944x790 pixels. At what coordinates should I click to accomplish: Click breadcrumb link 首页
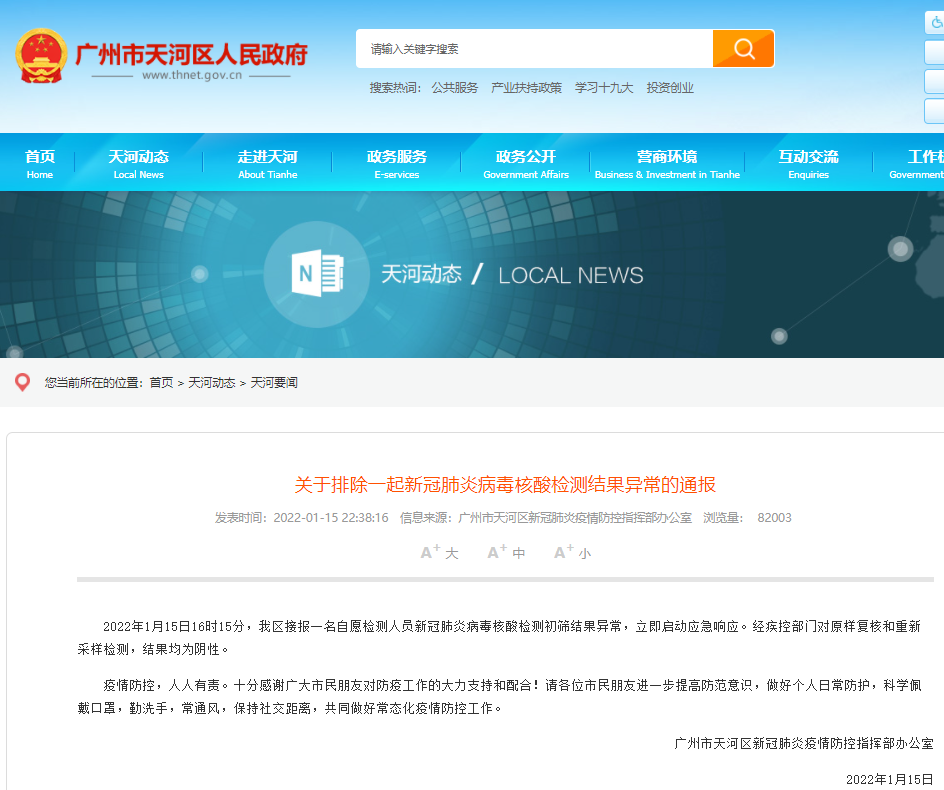pos(161,383)
